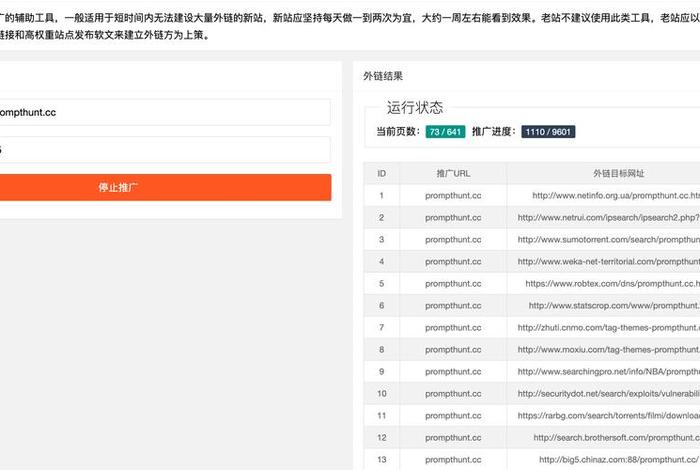Open the big5.chinaz.com link in row 13
The height and width of the screenshot is (470, 700).
click(619, 460)
